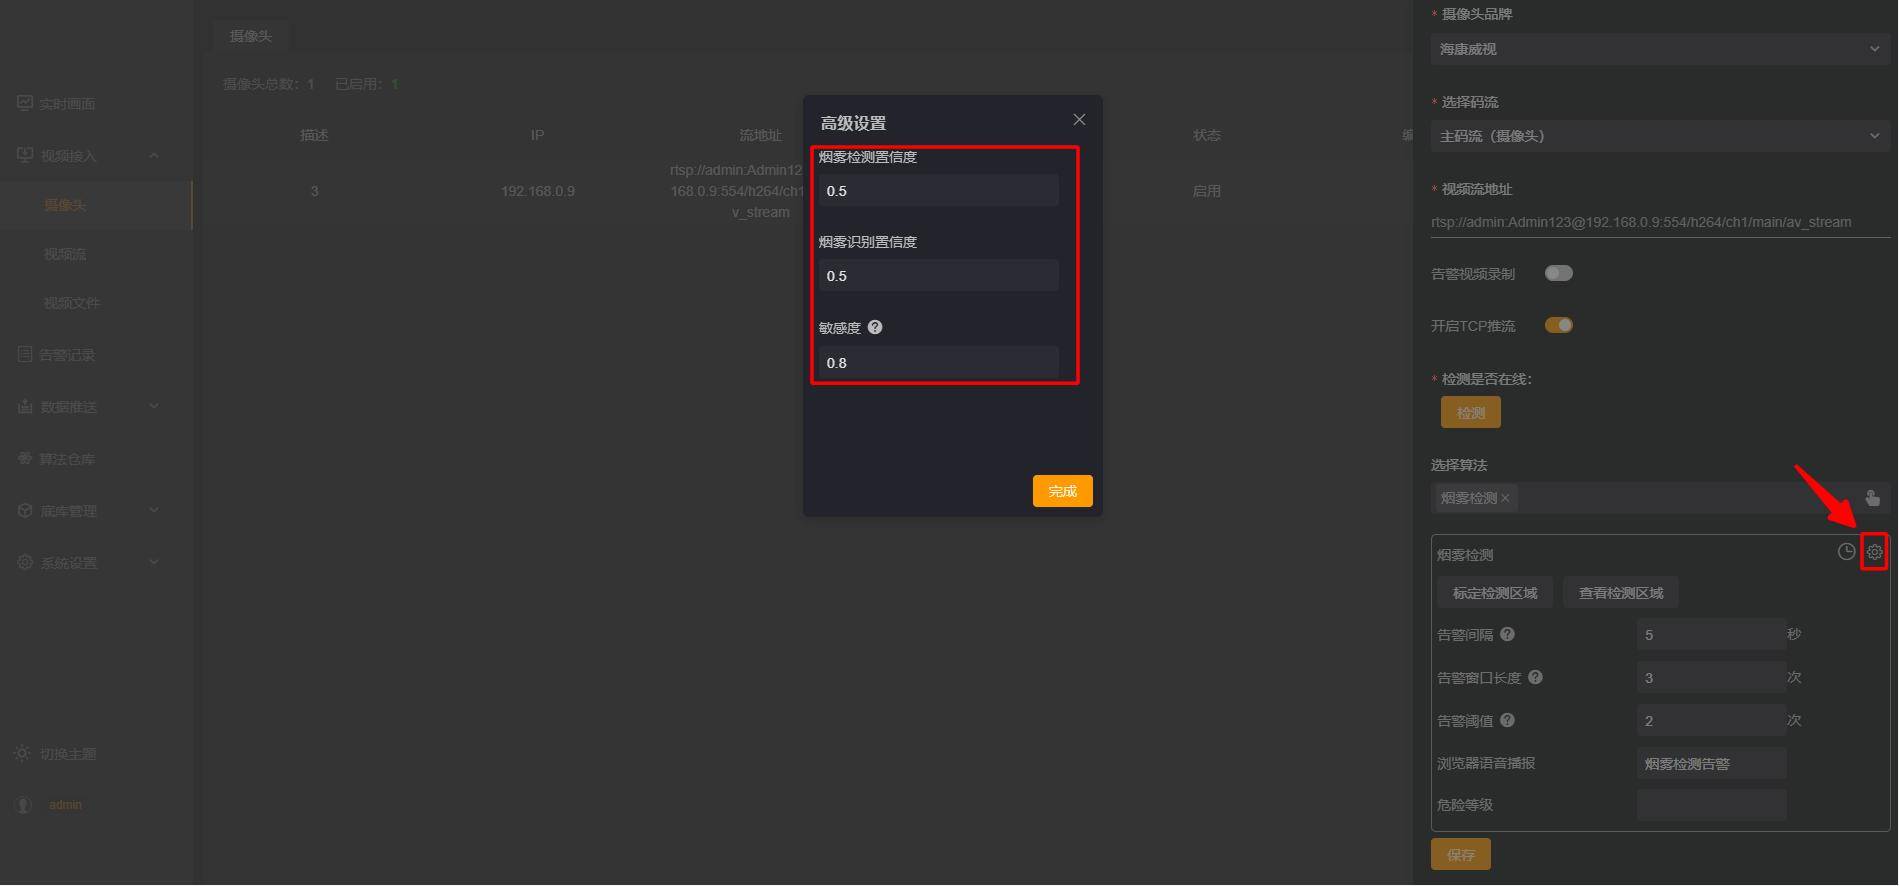This screenshot has height=886, width=1899.
Task: Click the admin user avatar icon
Action: [24, 805]
